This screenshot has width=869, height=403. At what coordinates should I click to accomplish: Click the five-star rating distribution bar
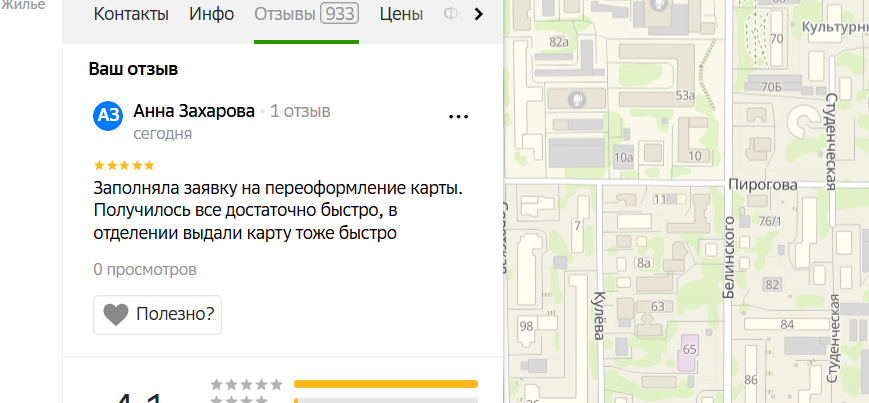tap(386, 384)
